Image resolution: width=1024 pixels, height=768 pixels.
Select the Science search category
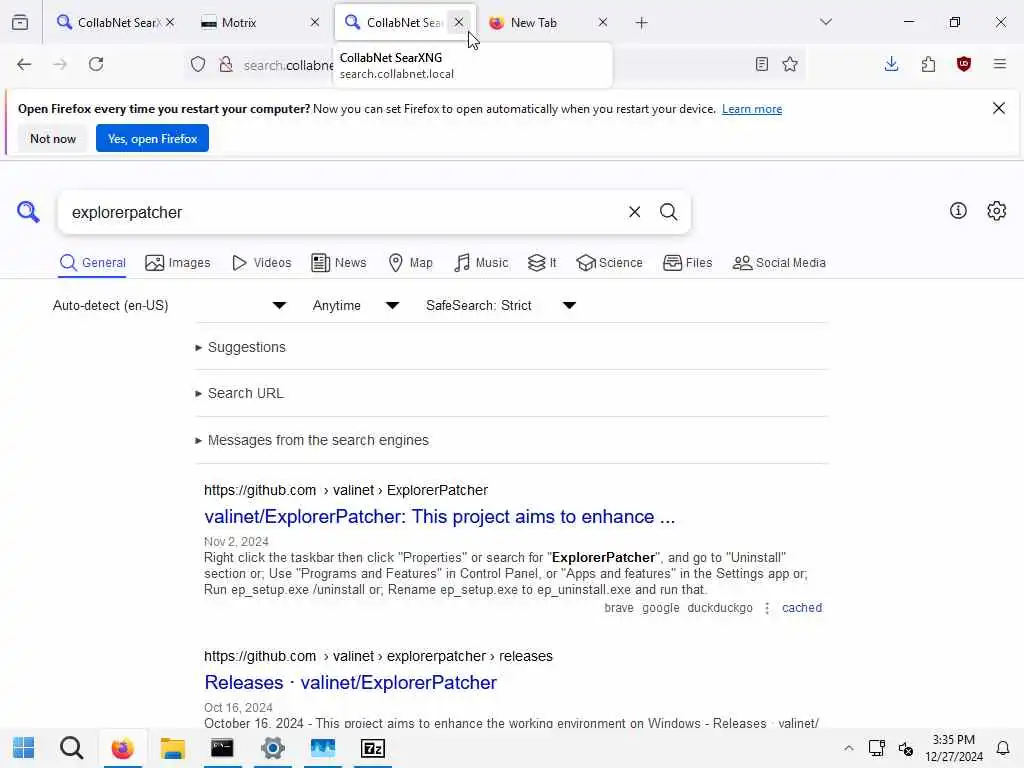click(x=609, y=263)
